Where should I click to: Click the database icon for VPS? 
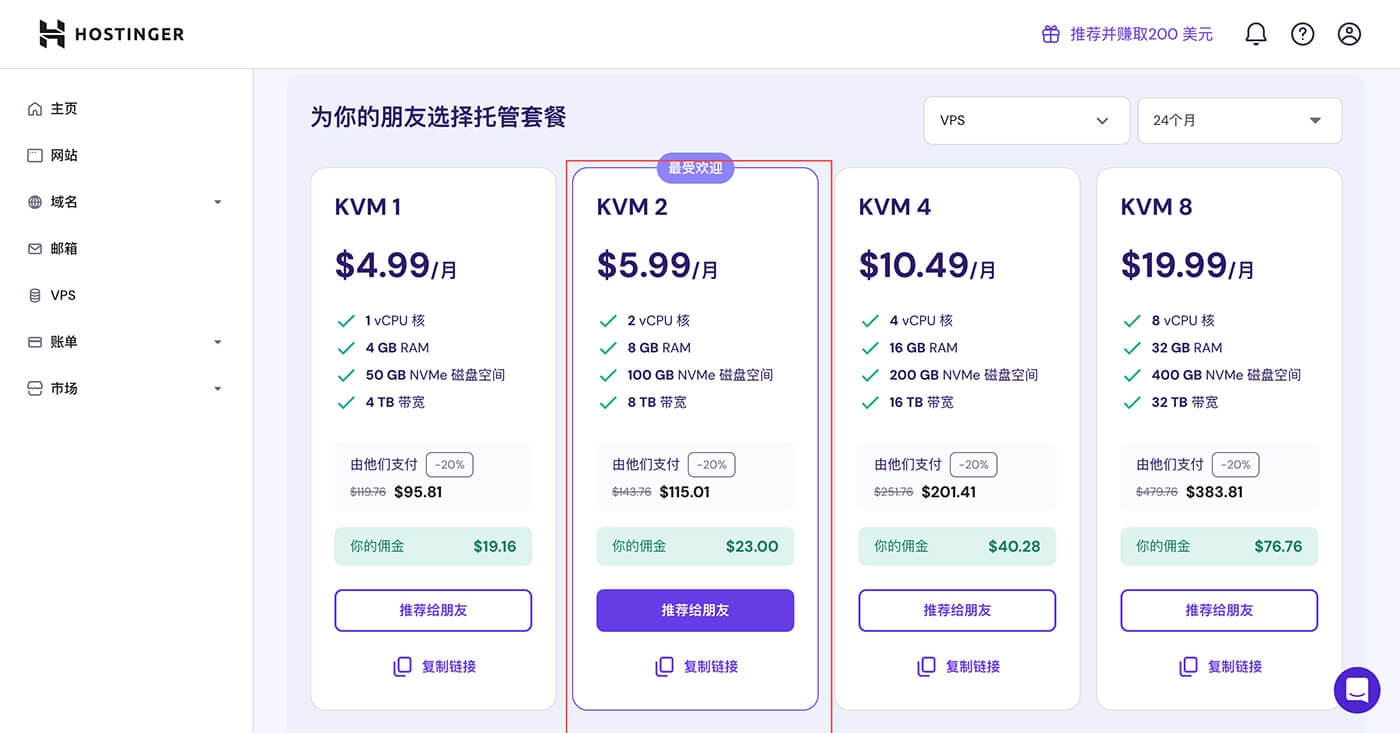coord(35,295)
